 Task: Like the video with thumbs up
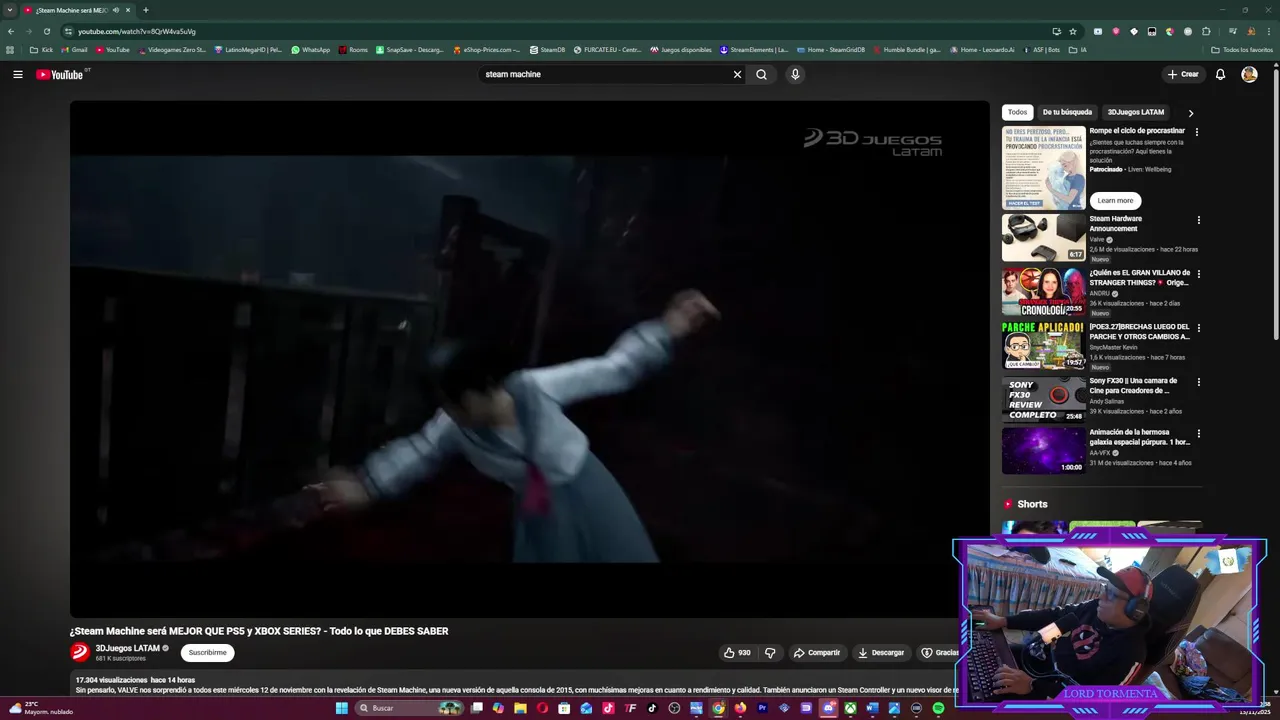(737, 652)
